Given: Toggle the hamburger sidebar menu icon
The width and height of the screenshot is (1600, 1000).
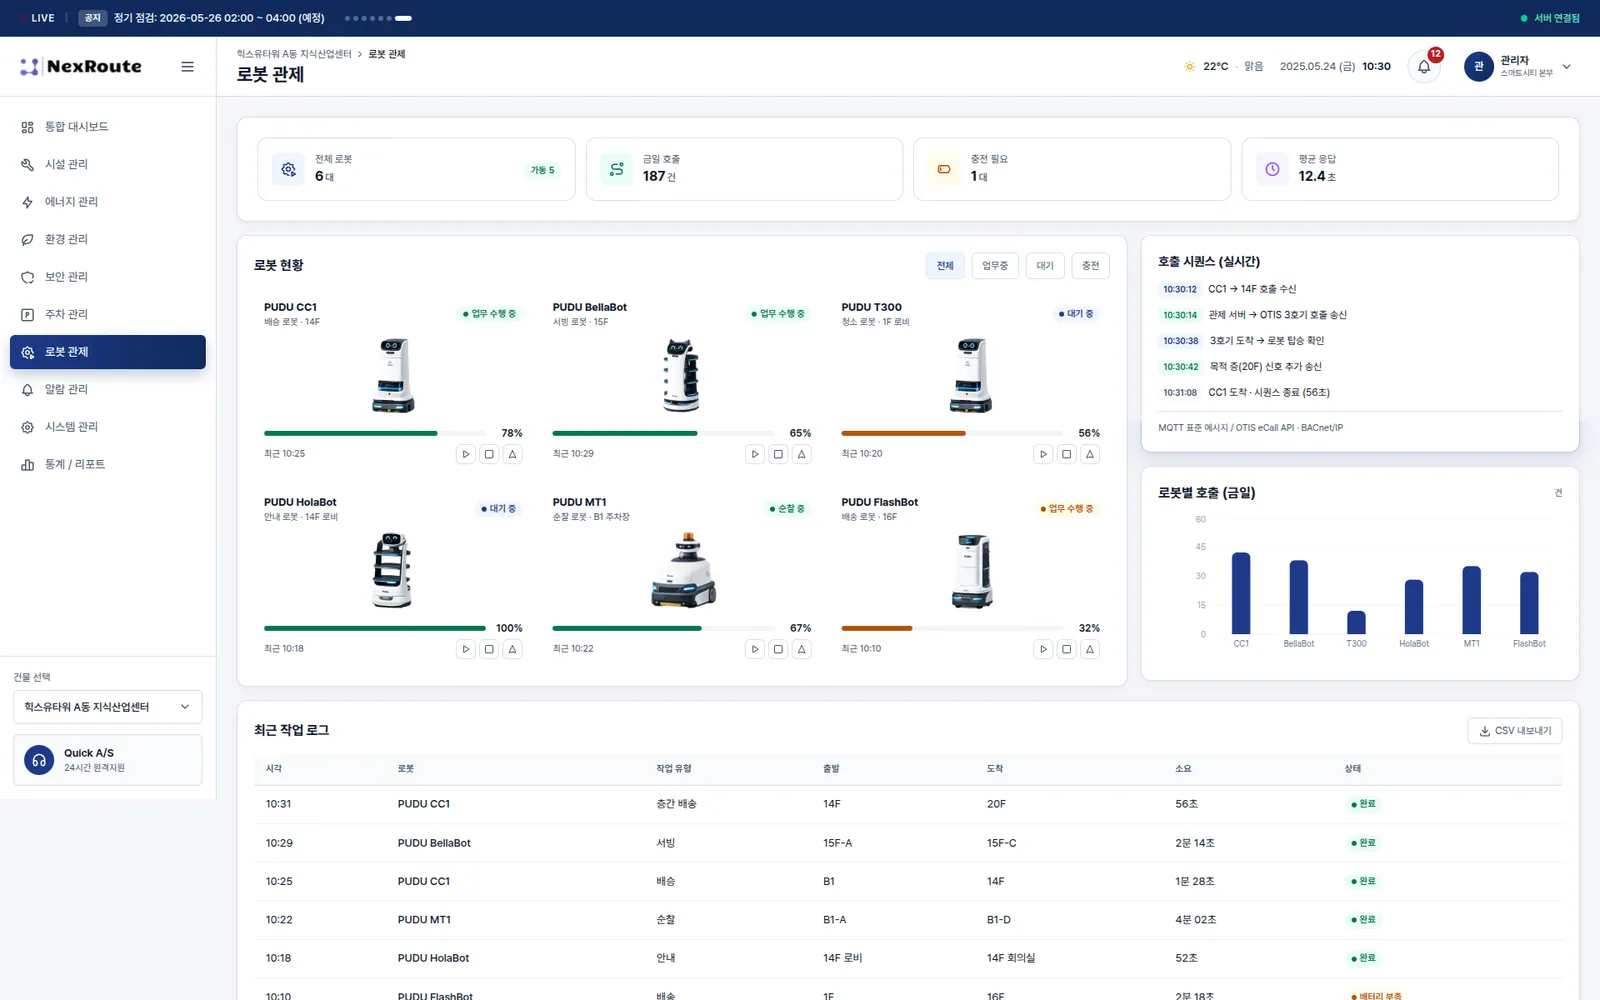Looking at the screenshot, I should click(x=187, y=67).
